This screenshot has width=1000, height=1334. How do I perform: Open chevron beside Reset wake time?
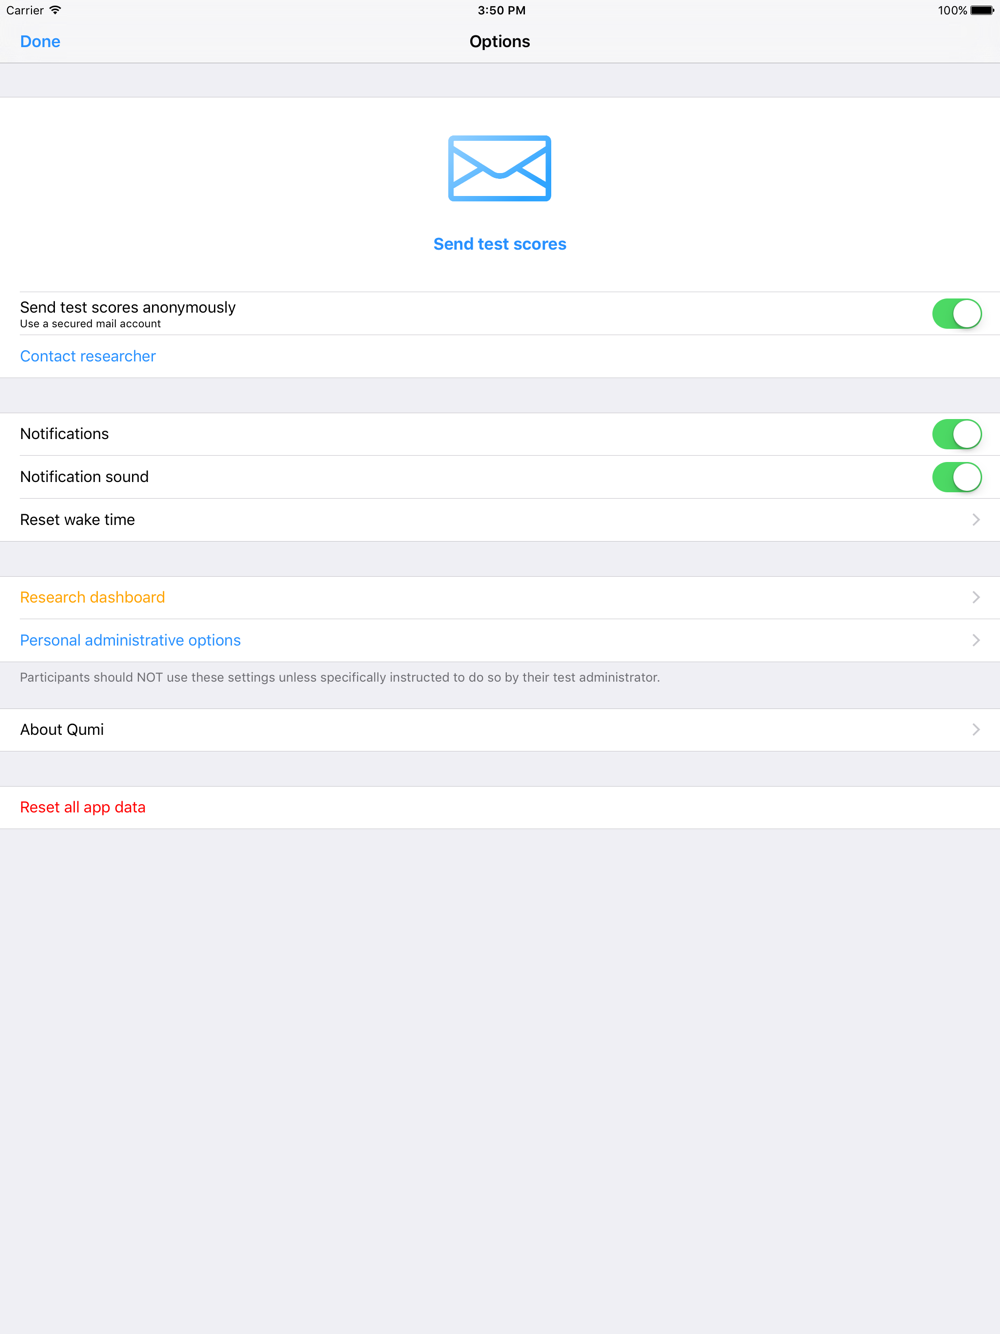tap(976, 520)
